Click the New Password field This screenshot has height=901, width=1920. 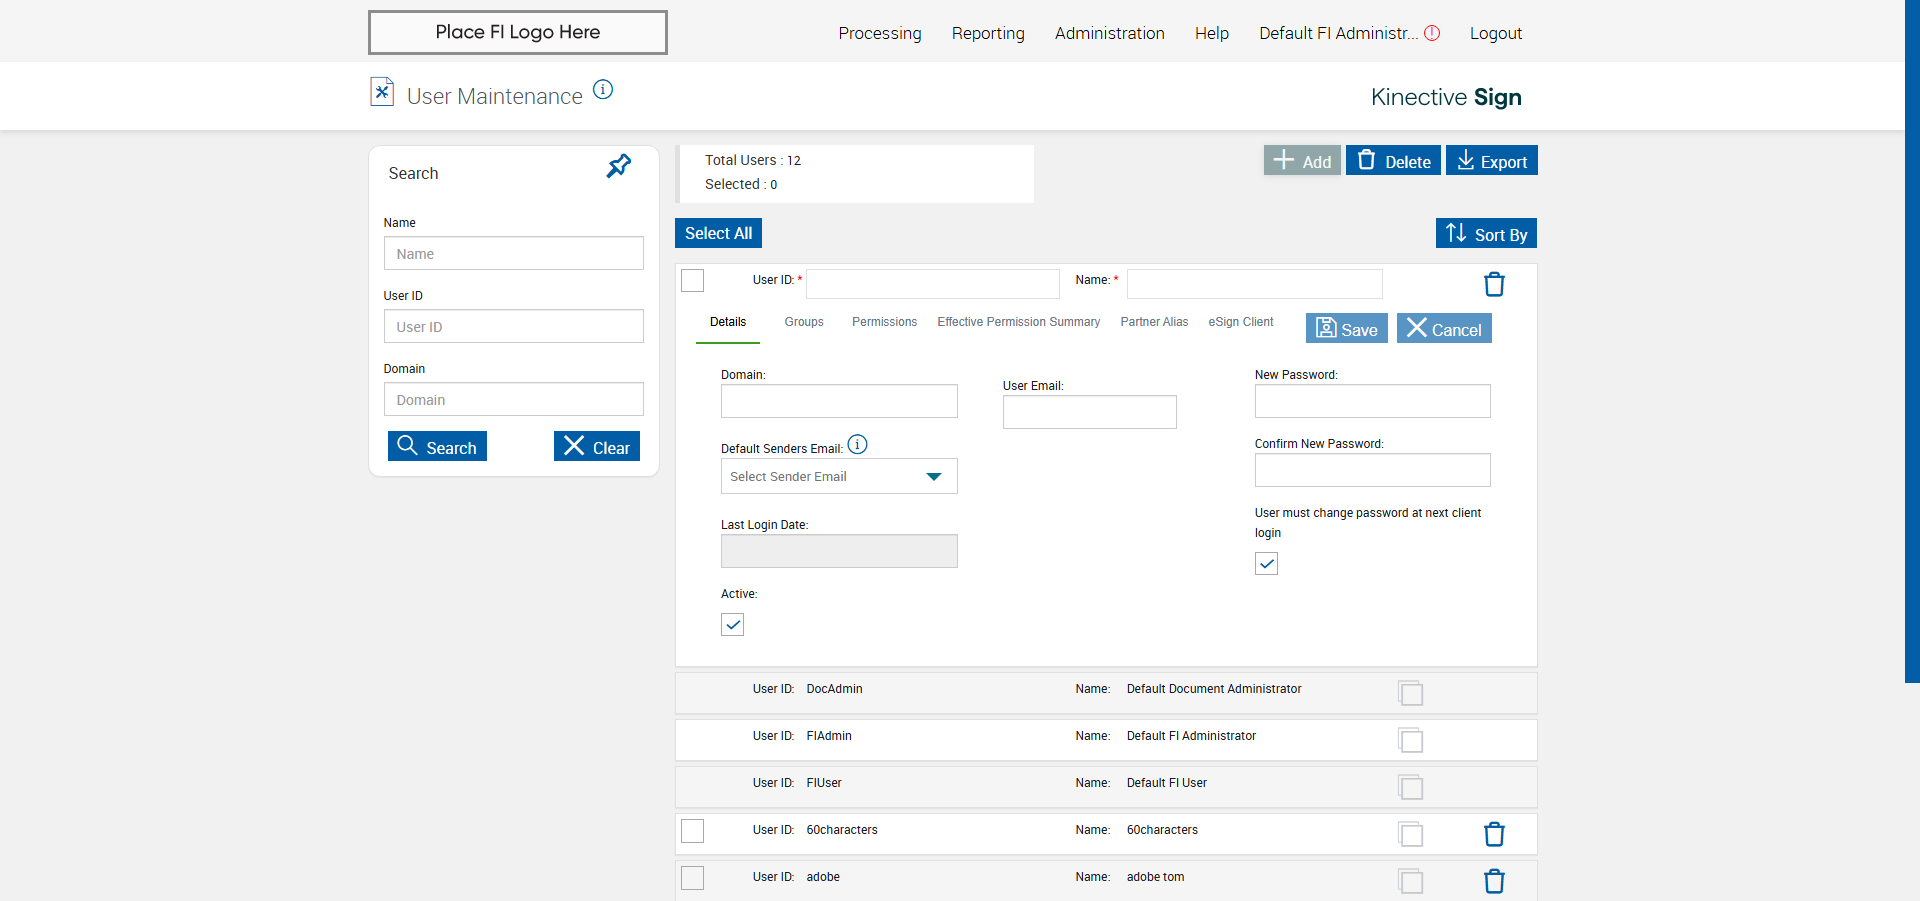tap(1373, 401)
